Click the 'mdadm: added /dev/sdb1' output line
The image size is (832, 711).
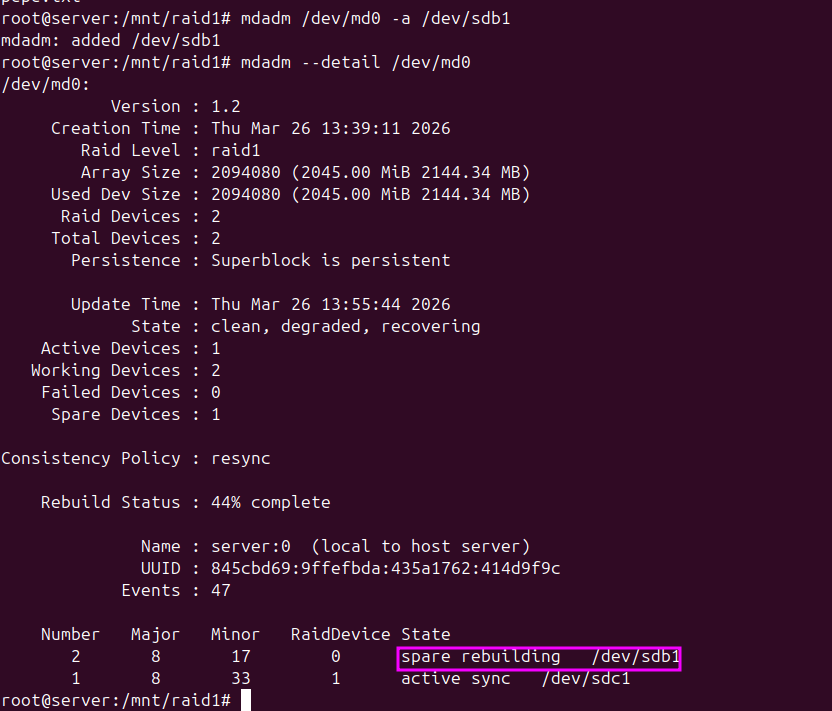[111, 40]
